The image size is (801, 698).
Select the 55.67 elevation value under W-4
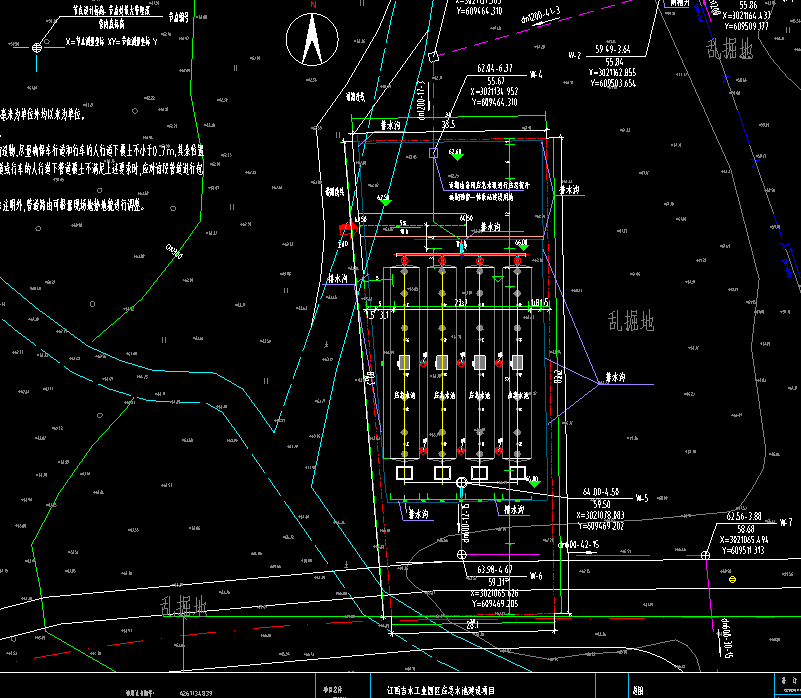tap(496, 81)
